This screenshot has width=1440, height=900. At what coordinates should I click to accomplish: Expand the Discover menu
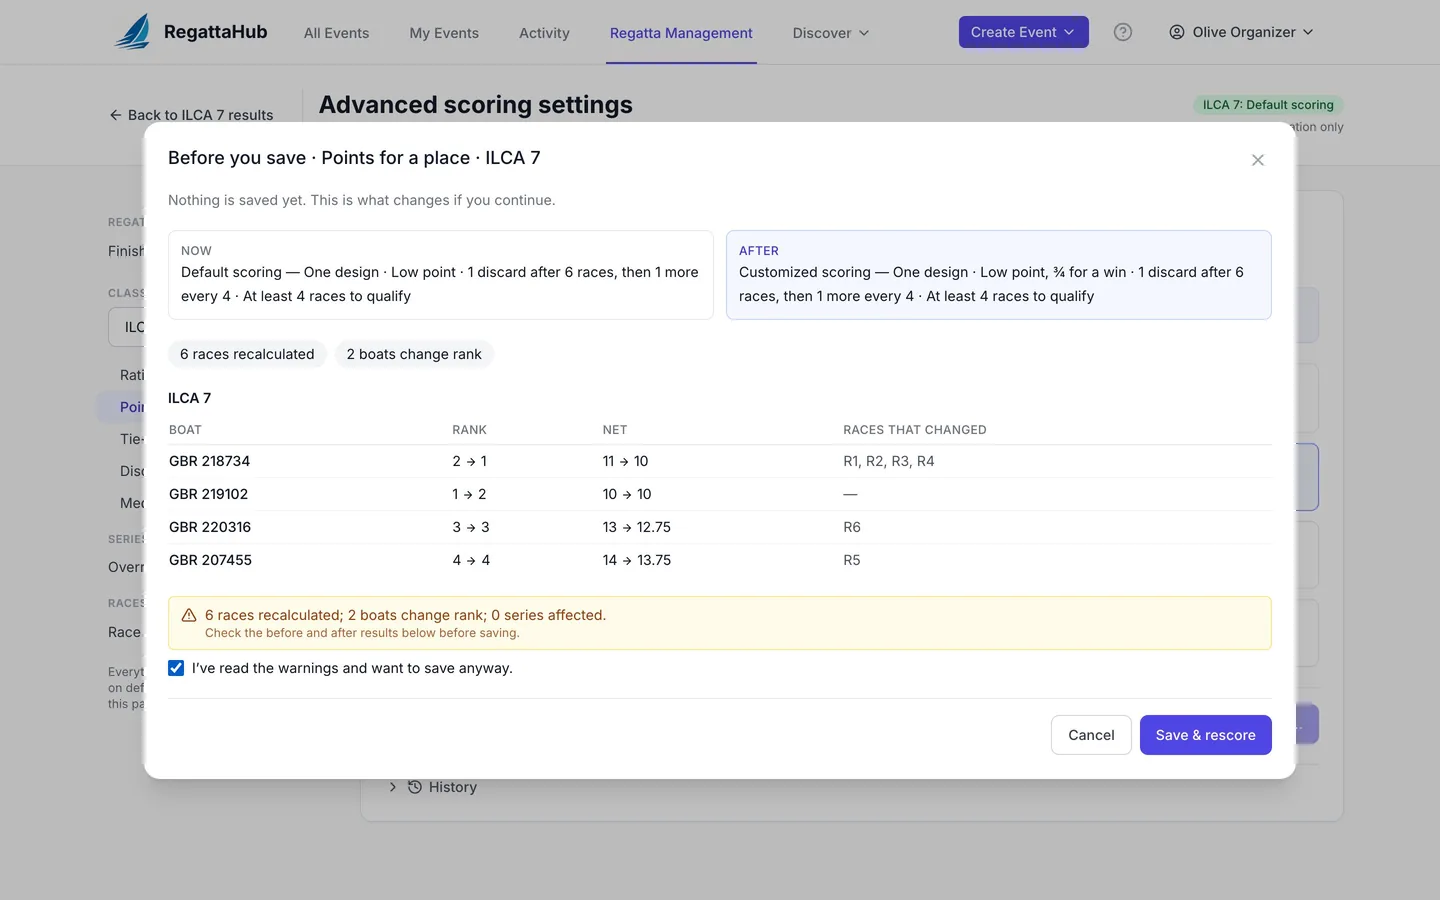coord(831,33)
